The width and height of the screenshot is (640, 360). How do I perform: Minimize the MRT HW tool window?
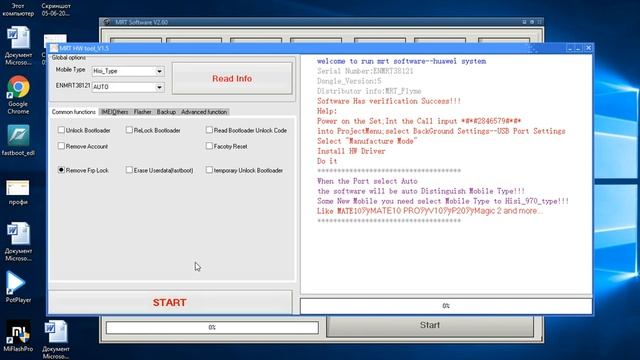[x=570, y=48]
